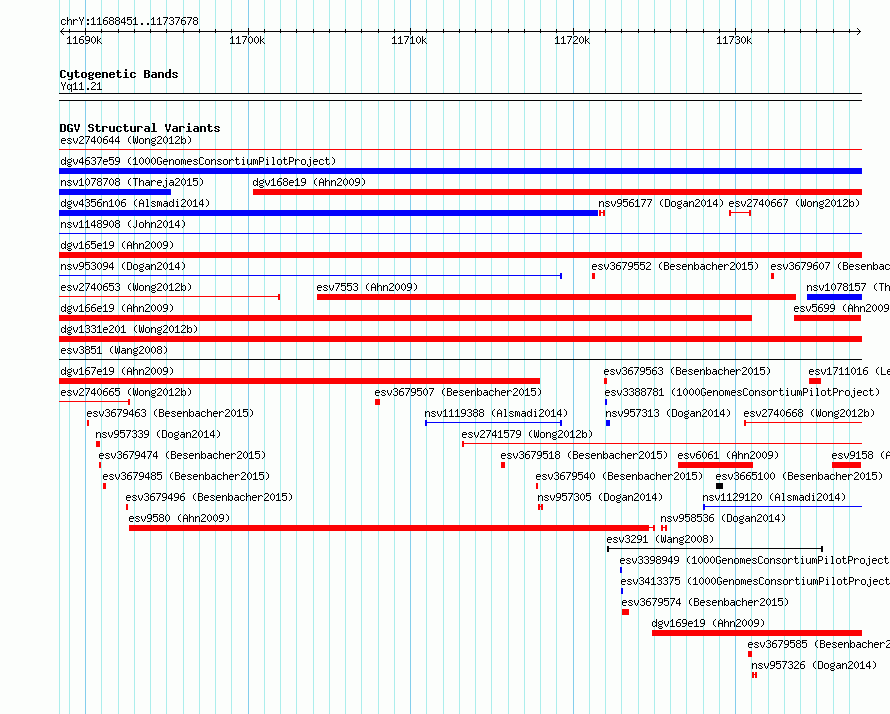890x714 pixels.
Task: Click esv2740667 (Wong2012b) label
Action: coord(794,203)
